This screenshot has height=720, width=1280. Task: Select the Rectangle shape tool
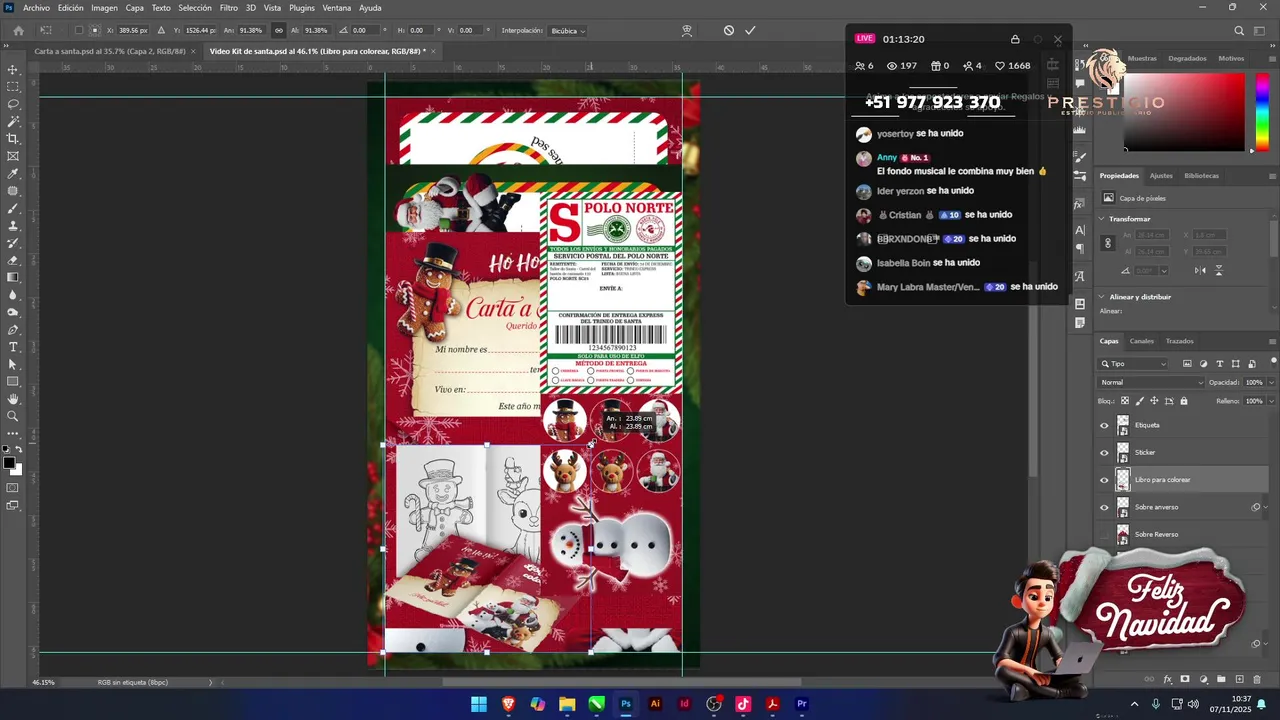[x=13, y=381]
